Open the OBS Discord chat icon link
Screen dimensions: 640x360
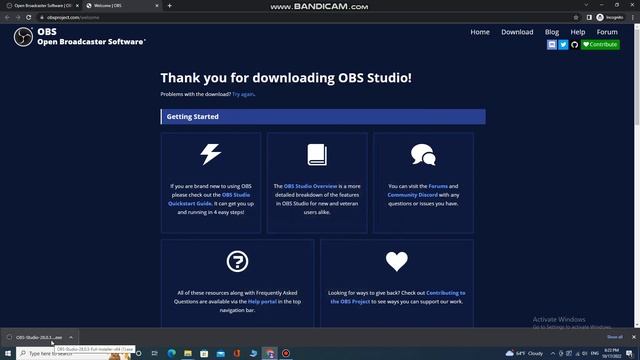pyautogui.click(x=551, y=44)
